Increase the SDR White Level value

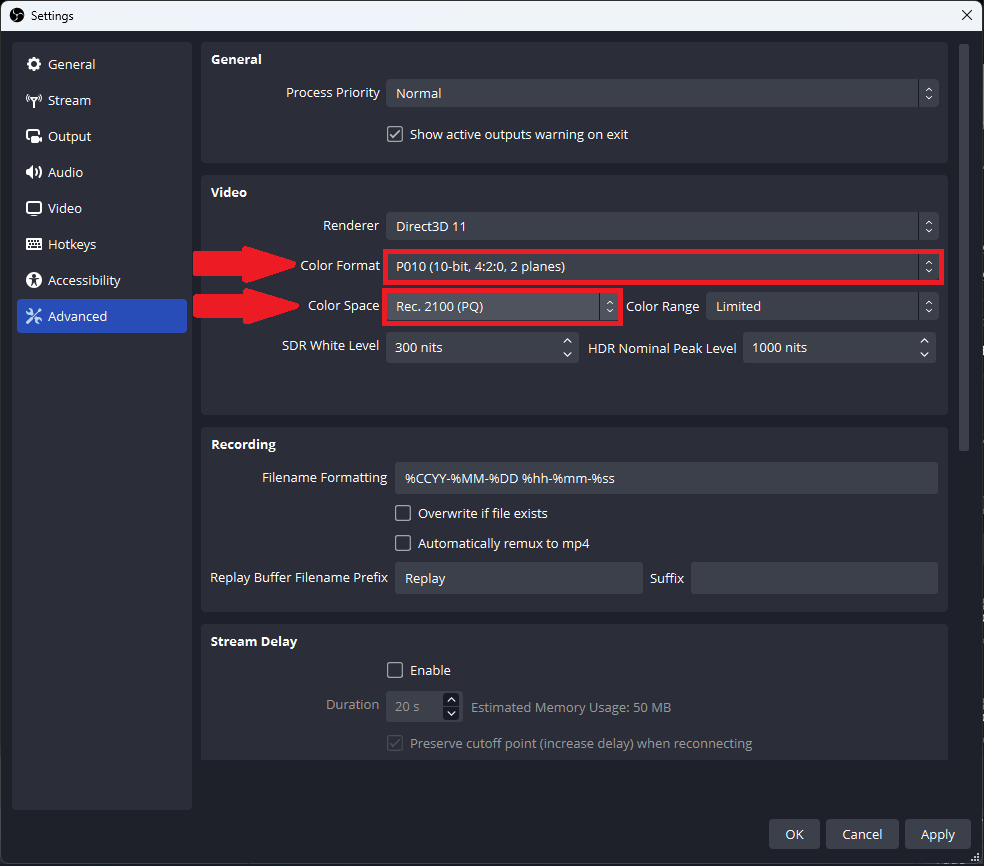(567, 340)
